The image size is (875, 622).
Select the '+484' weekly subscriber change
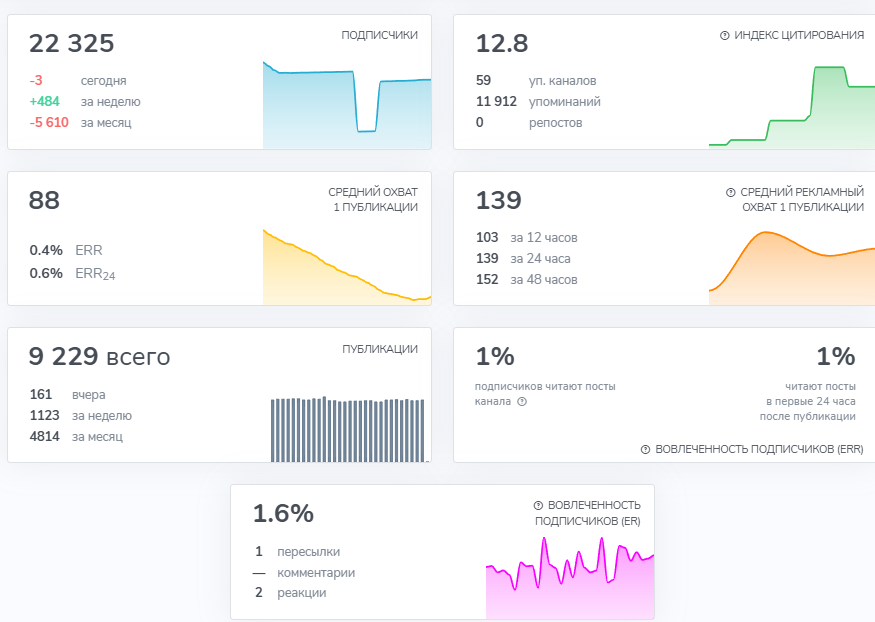tap(45, 102)
